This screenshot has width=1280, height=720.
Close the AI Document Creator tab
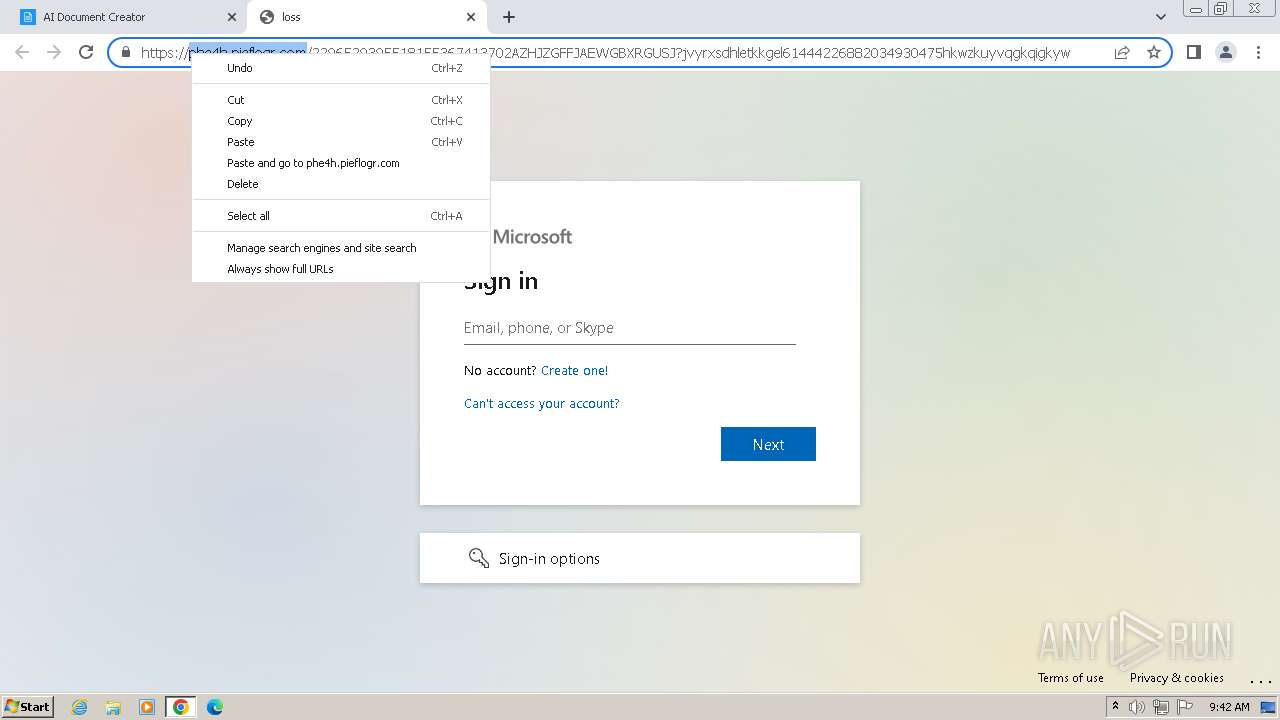[x=232, y=17]
